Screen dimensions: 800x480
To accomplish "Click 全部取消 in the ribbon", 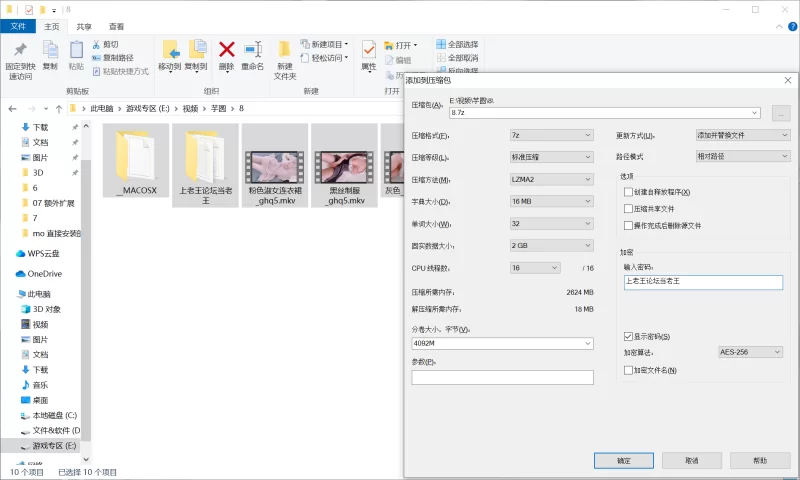I will [x=458, y=58].
